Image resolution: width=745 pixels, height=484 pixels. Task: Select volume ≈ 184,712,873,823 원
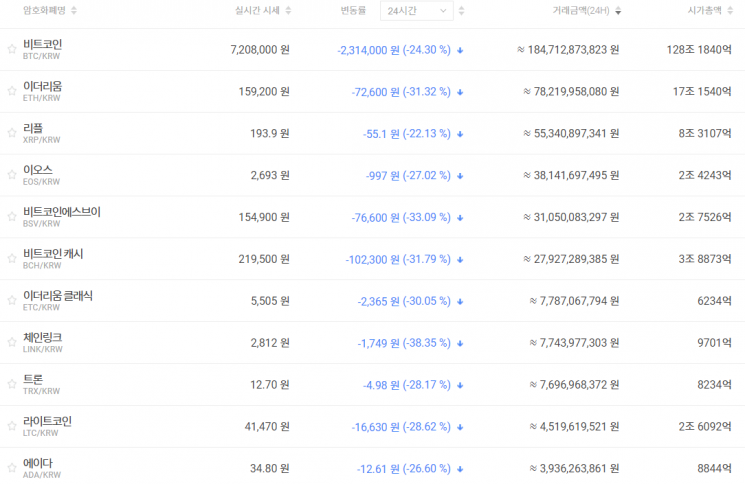click(568, 49)
